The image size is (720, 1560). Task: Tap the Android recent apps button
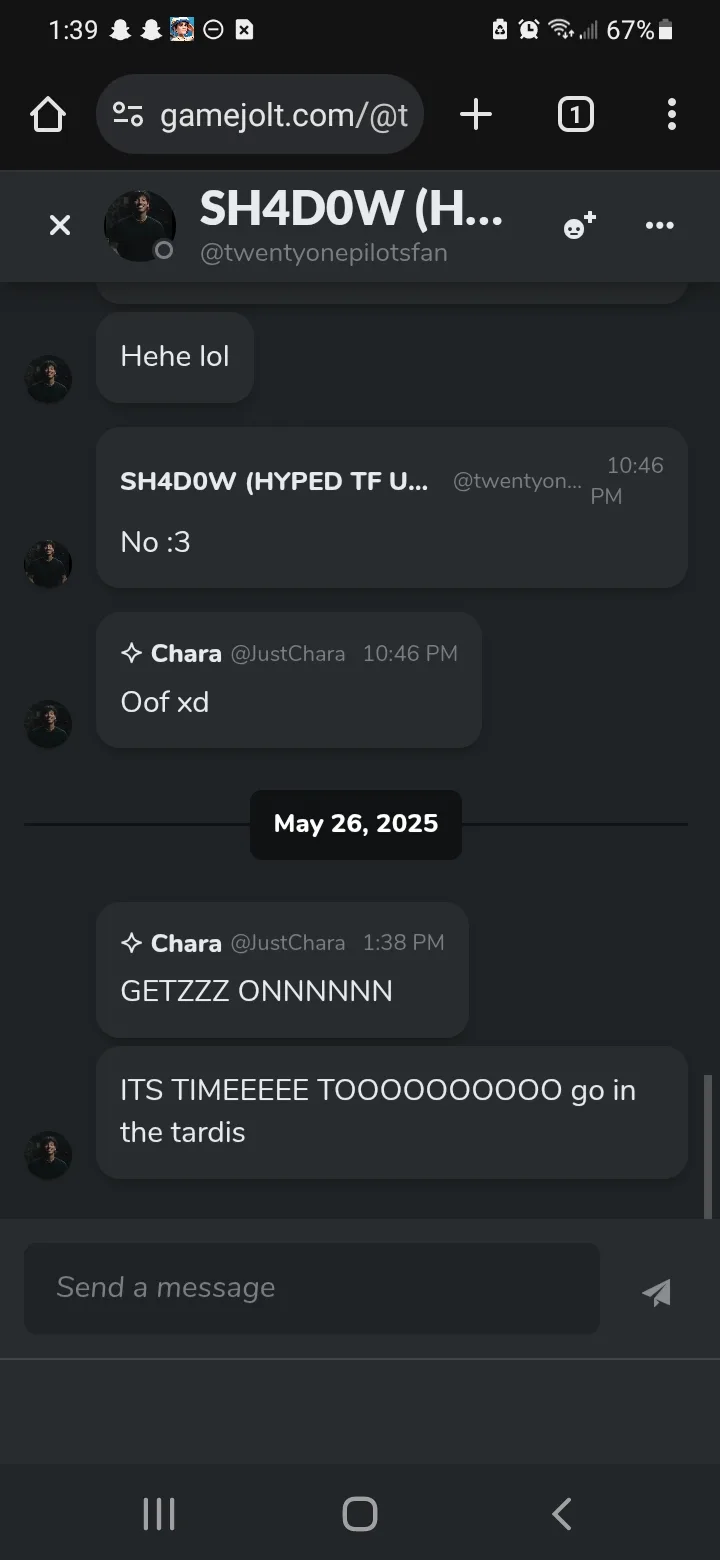tap(159, 1513)
